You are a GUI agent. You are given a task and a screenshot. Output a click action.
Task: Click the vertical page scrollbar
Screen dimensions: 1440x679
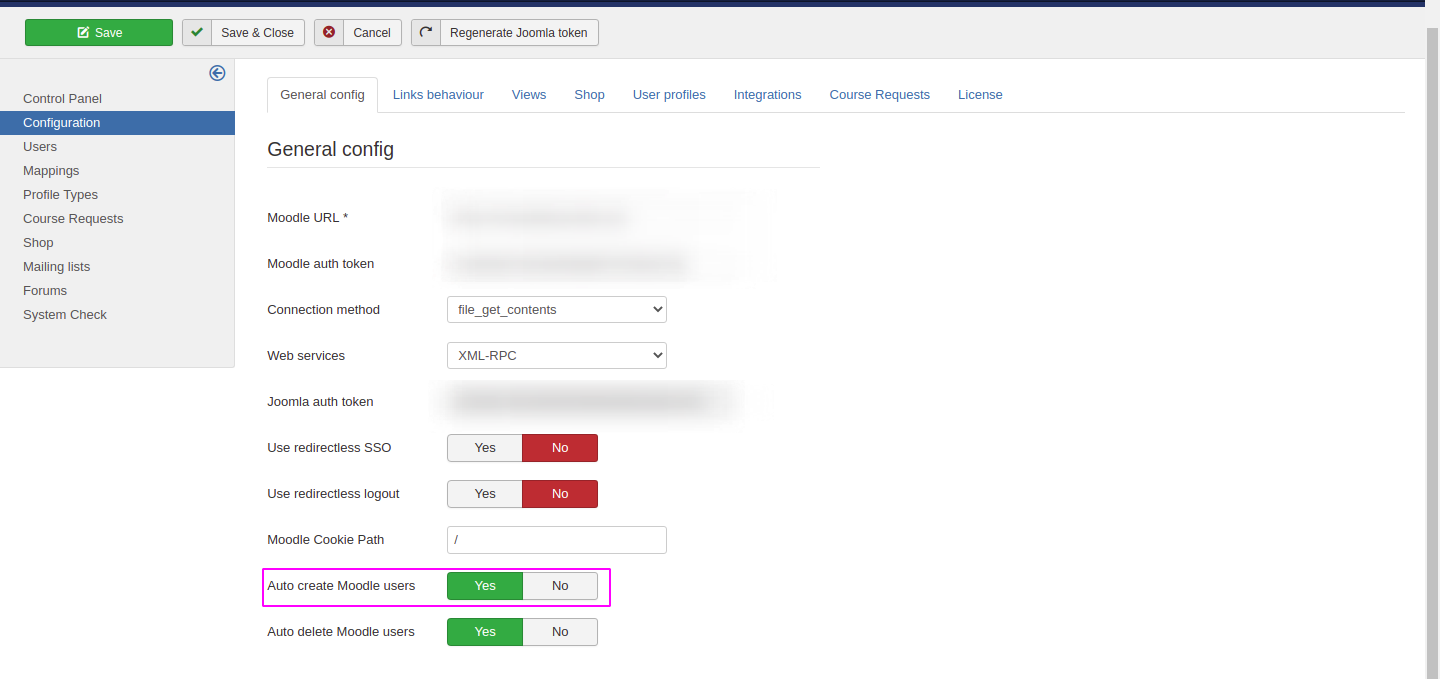1432,350
